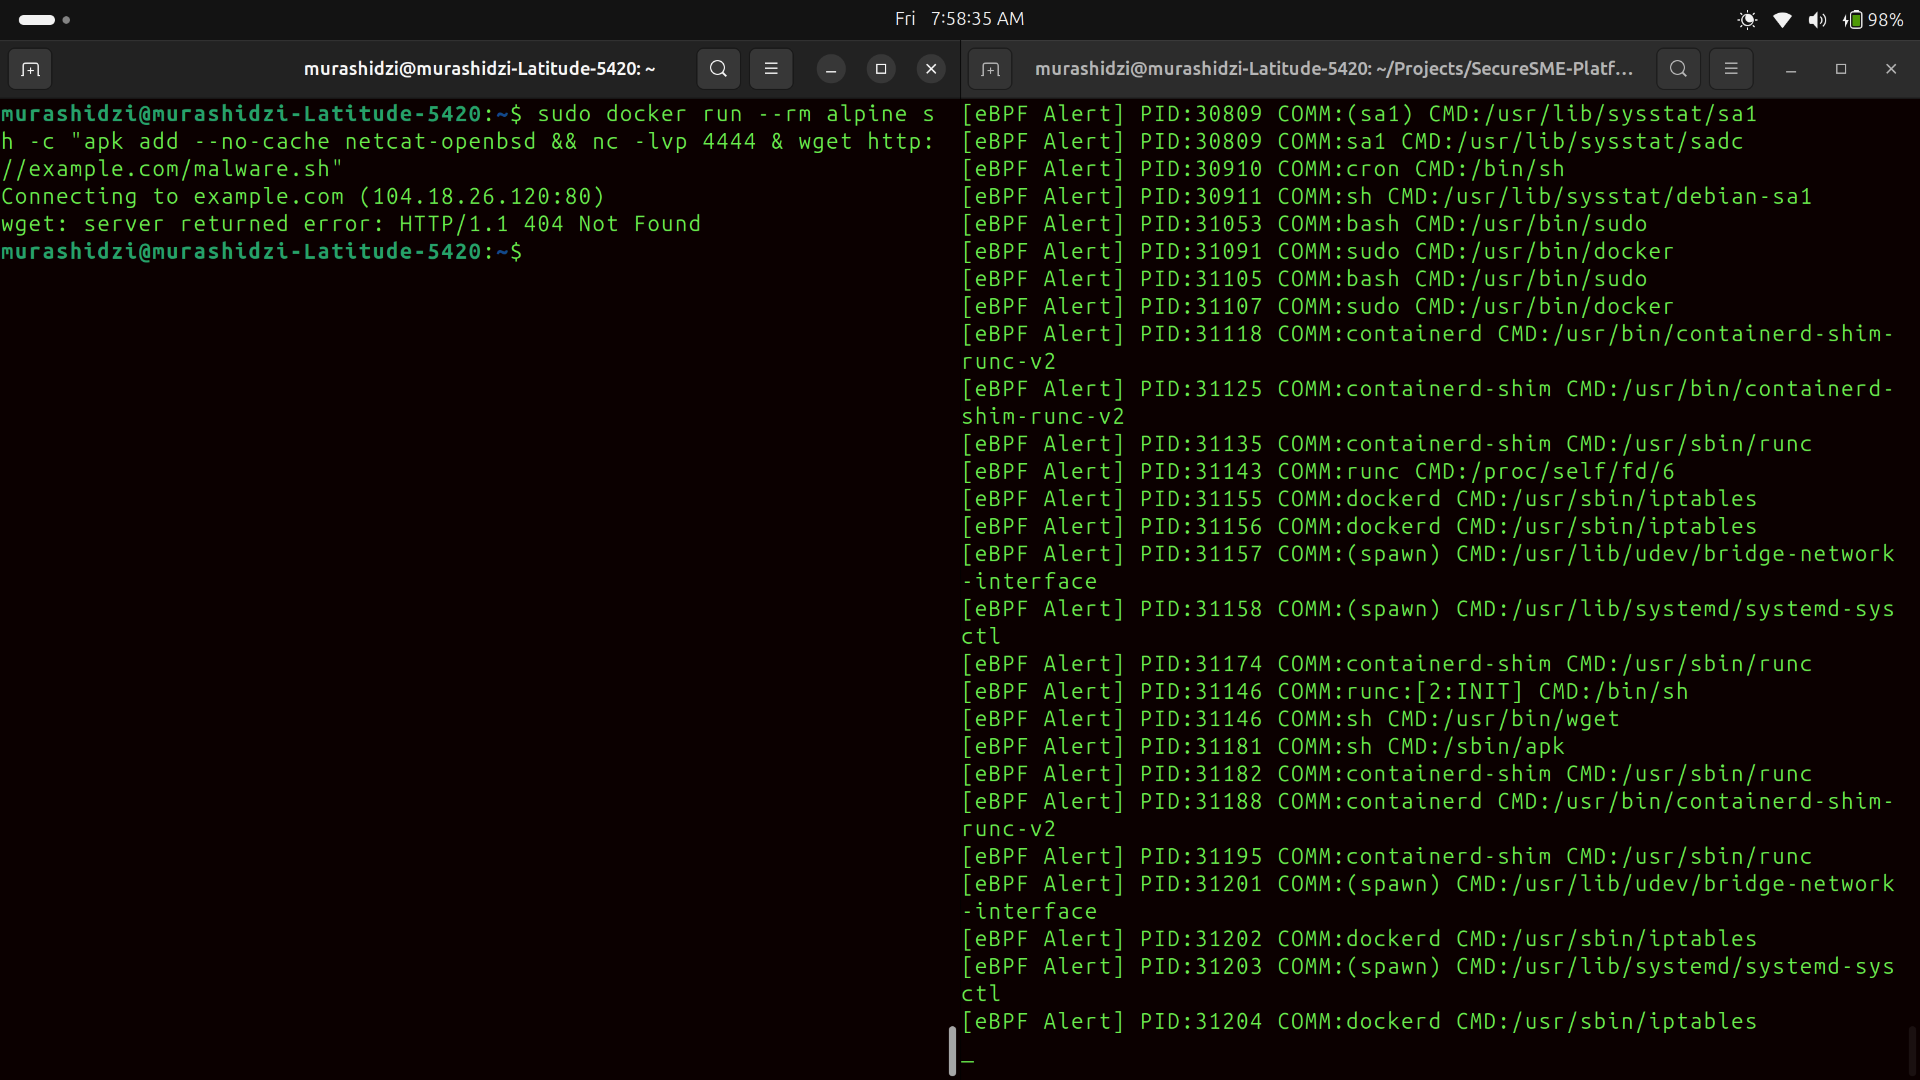Maximize the left terminal window
The width and height of the screenshot is (1920, 1080).
point(879,68)
